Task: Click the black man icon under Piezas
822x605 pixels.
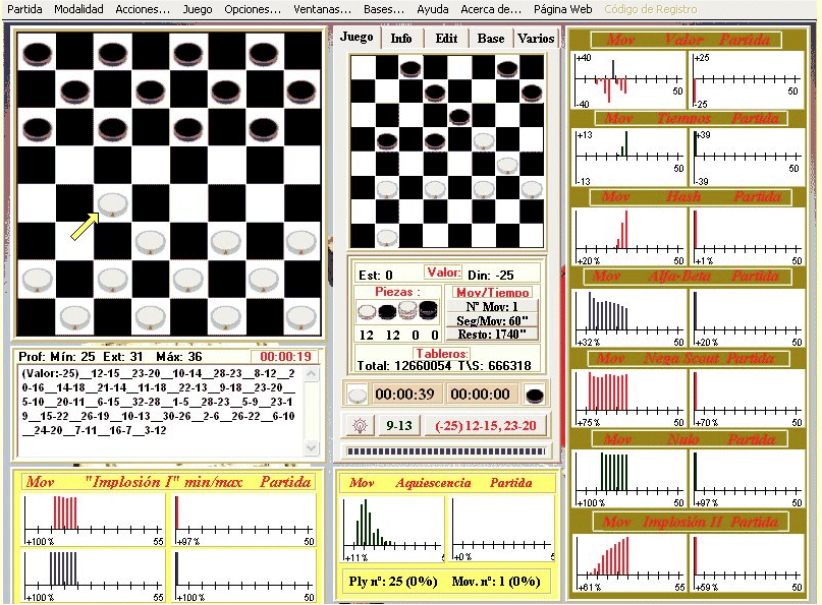Action: point(388,312)
